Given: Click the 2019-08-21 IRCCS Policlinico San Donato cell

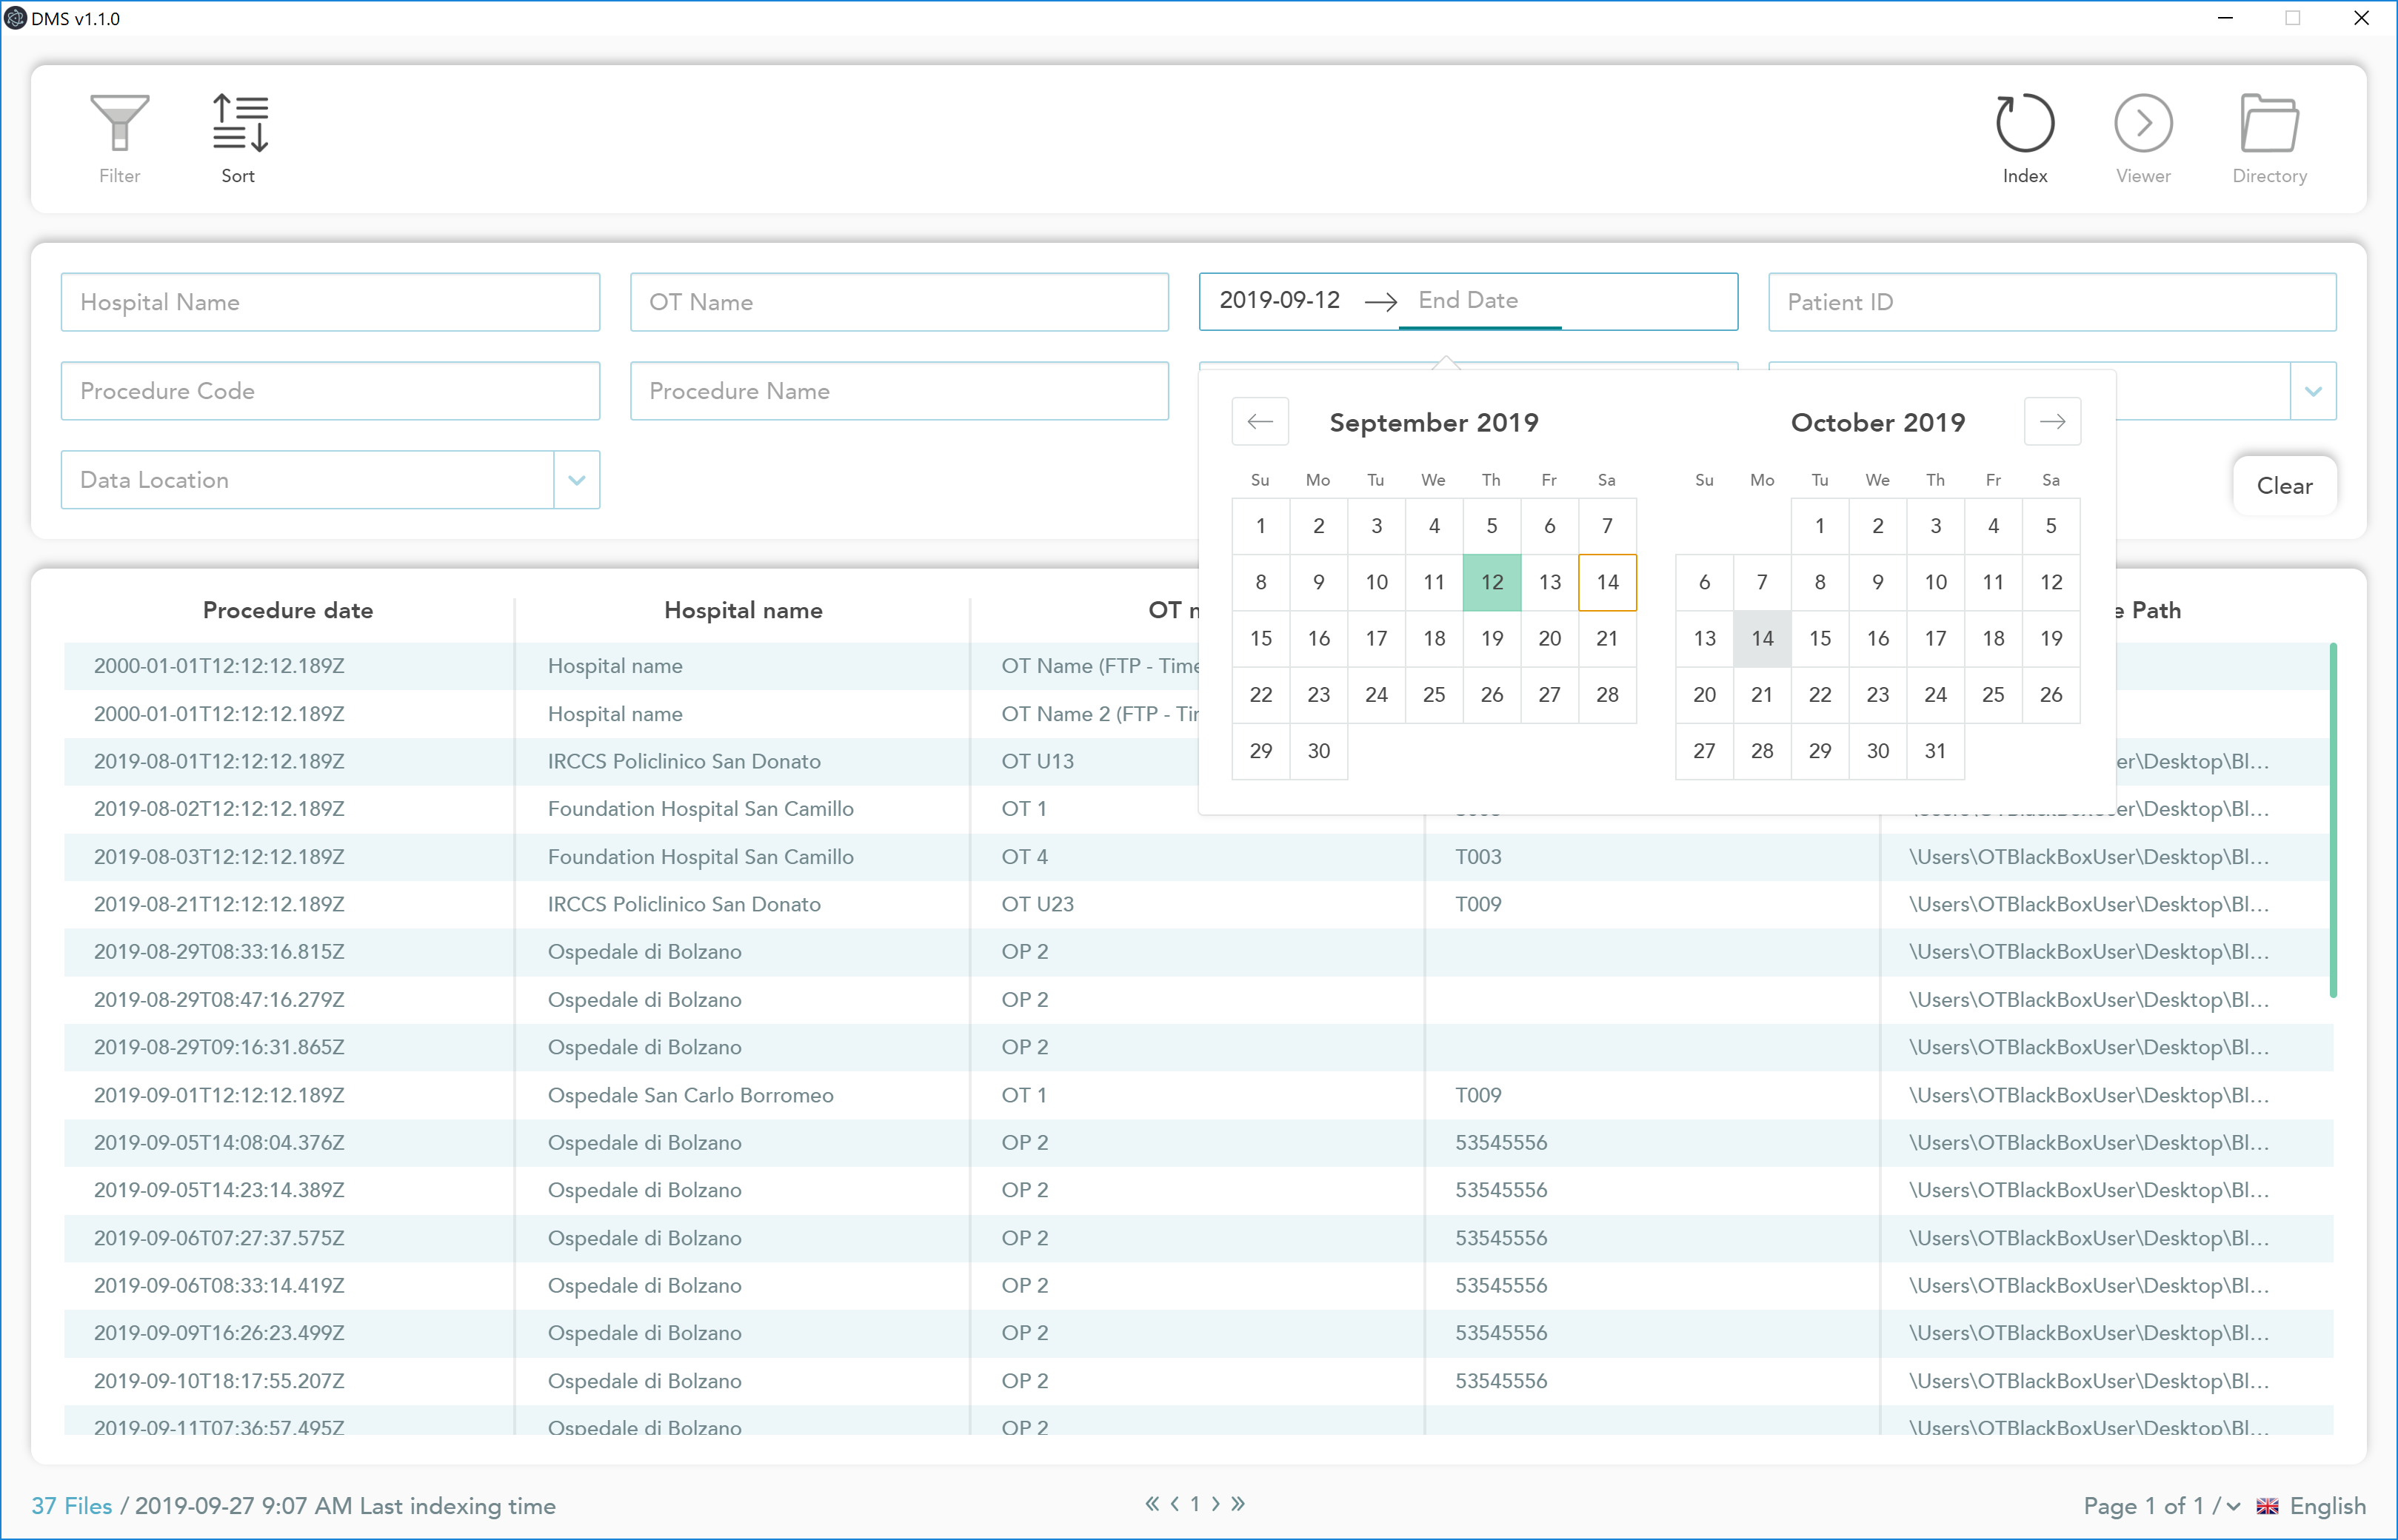Looking at the screenshot, I should pyautogui.click(x=684, y=904).
